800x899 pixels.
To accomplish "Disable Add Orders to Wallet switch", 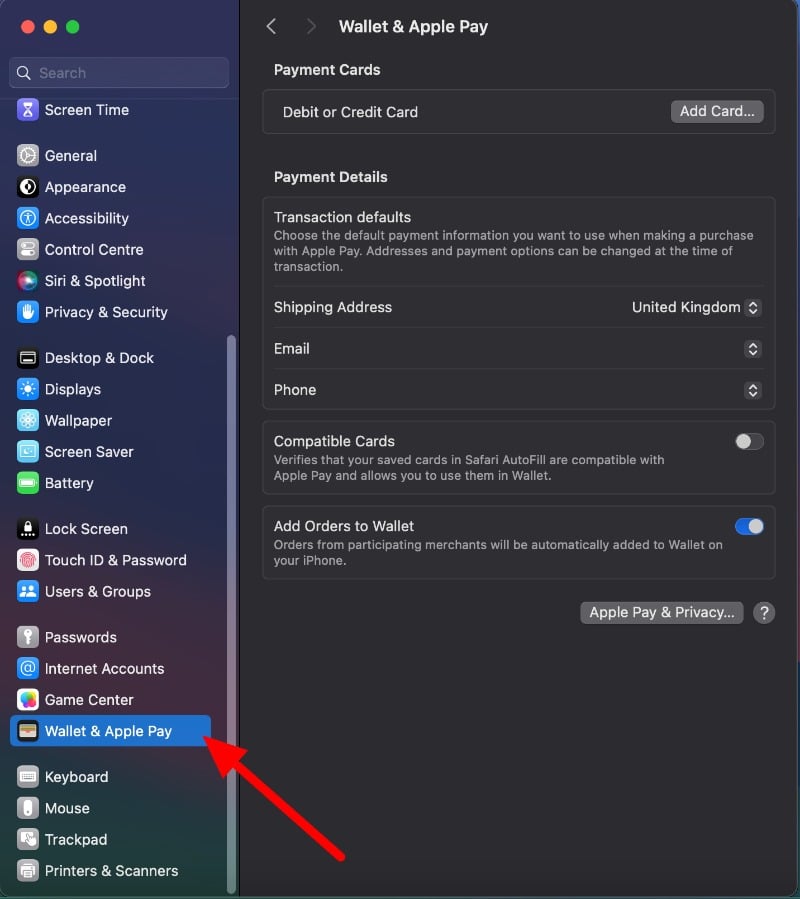I will [750, 526].
